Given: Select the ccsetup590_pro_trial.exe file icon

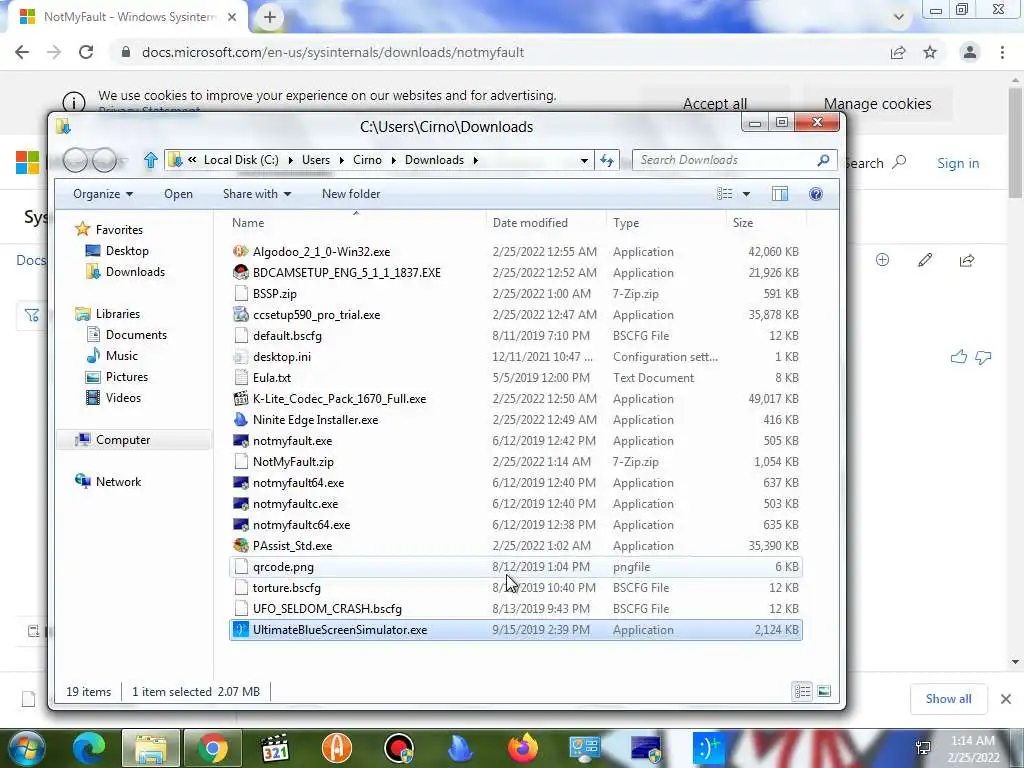Looking at the screenshot, I should (240, 315).
